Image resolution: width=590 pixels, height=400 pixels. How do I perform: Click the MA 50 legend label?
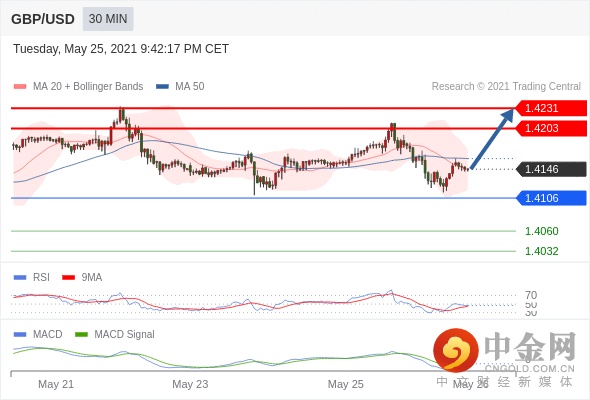click(190, 87)
